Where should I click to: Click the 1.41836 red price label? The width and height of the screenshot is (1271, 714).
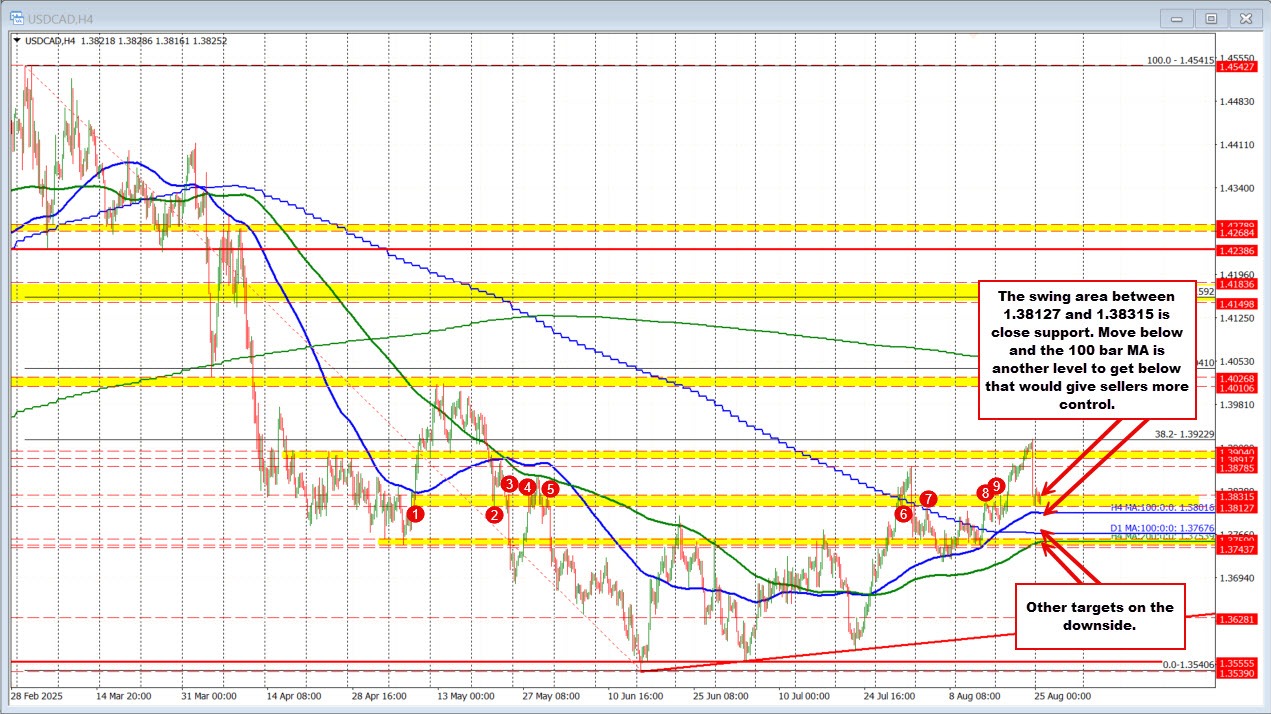[x=1237, y=285]
